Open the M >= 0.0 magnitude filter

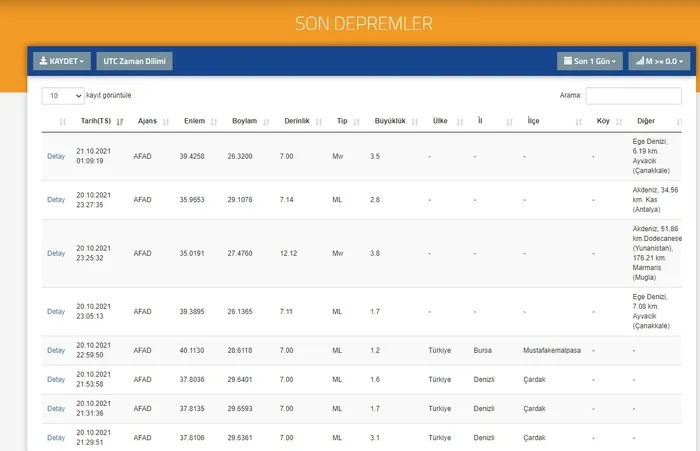pos(659,61)
